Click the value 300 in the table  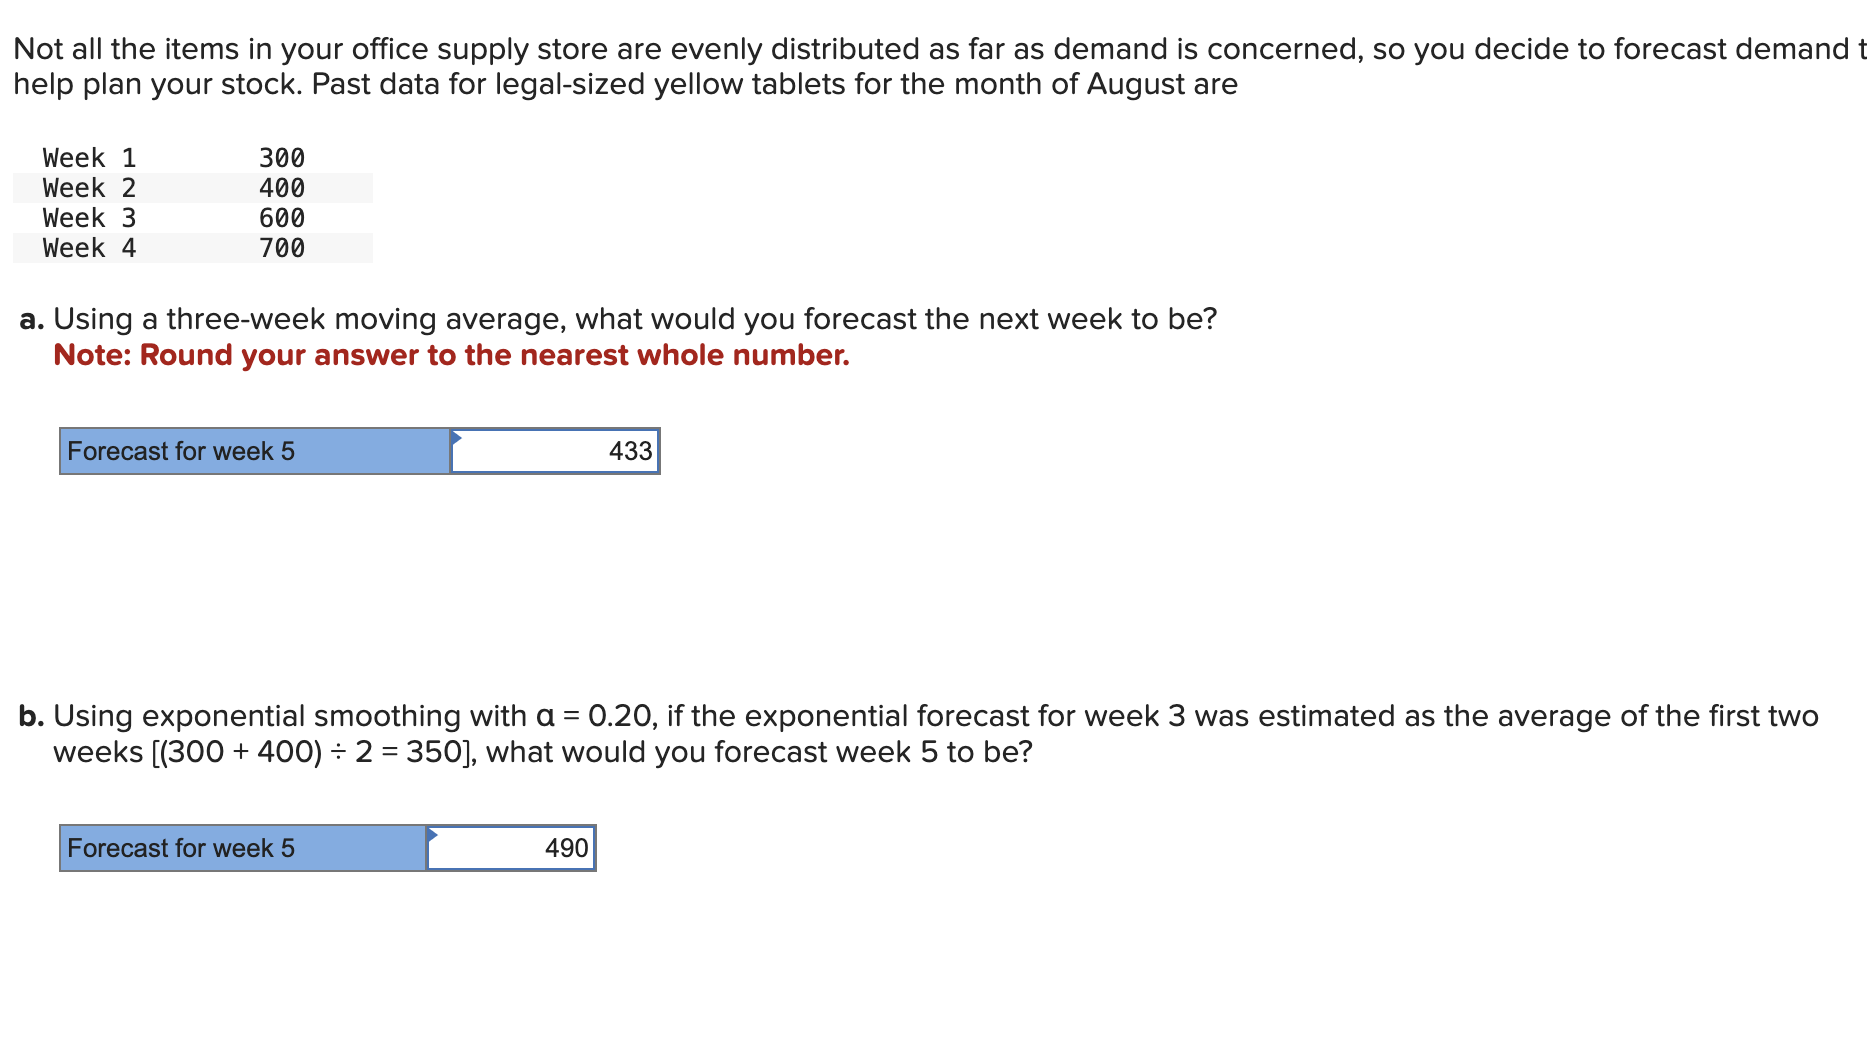click(281, 157)
